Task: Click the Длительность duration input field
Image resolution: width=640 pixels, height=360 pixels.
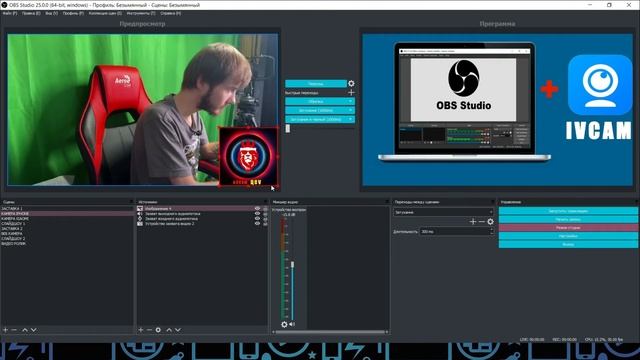Action: 457,231
